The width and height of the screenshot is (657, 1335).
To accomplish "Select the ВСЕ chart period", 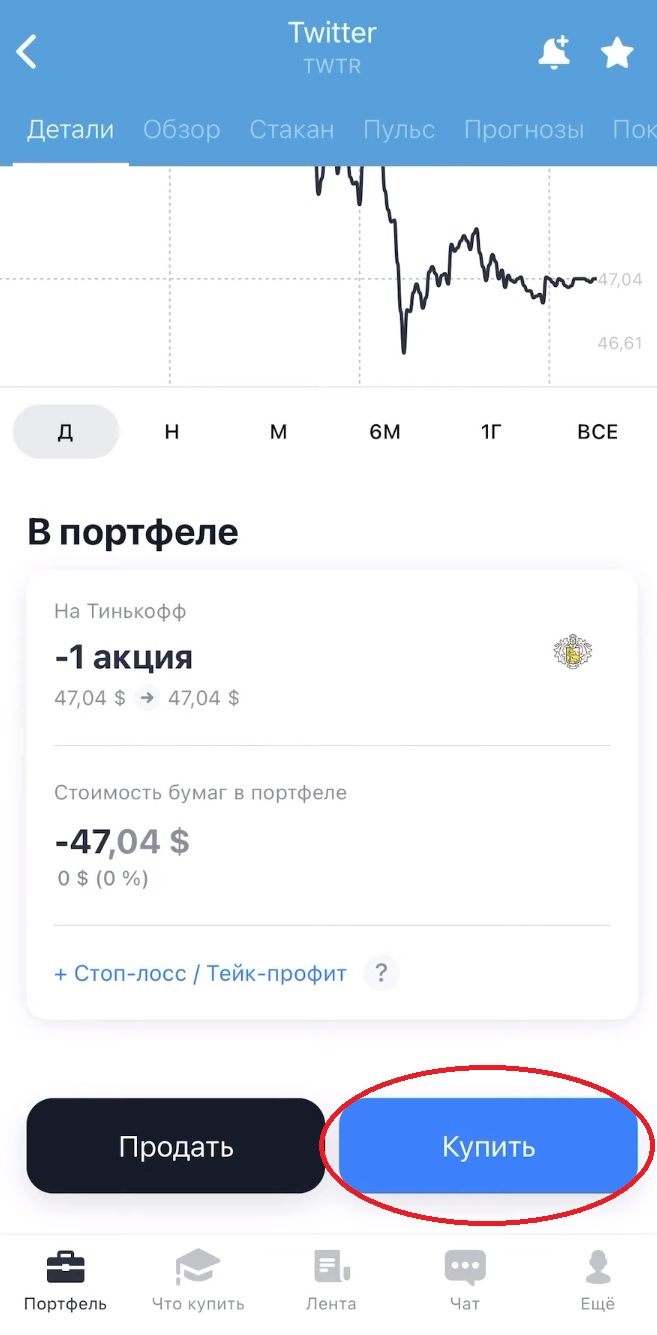I will tap(597, 431).
